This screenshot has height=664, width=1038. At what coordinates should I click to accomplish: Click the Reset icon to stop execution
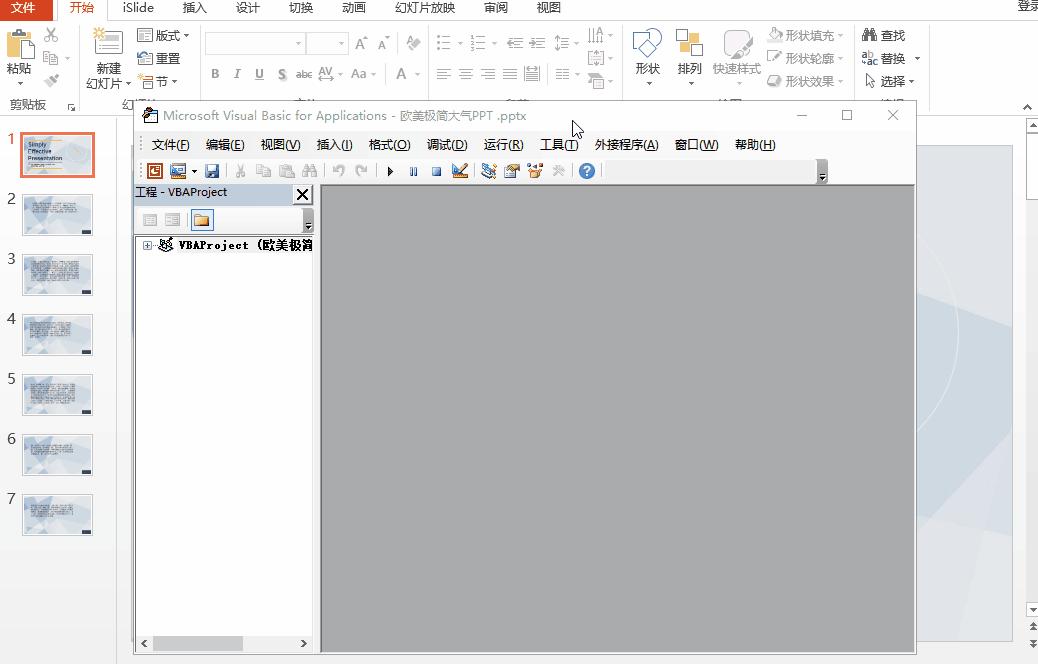[x=436, y=171]
